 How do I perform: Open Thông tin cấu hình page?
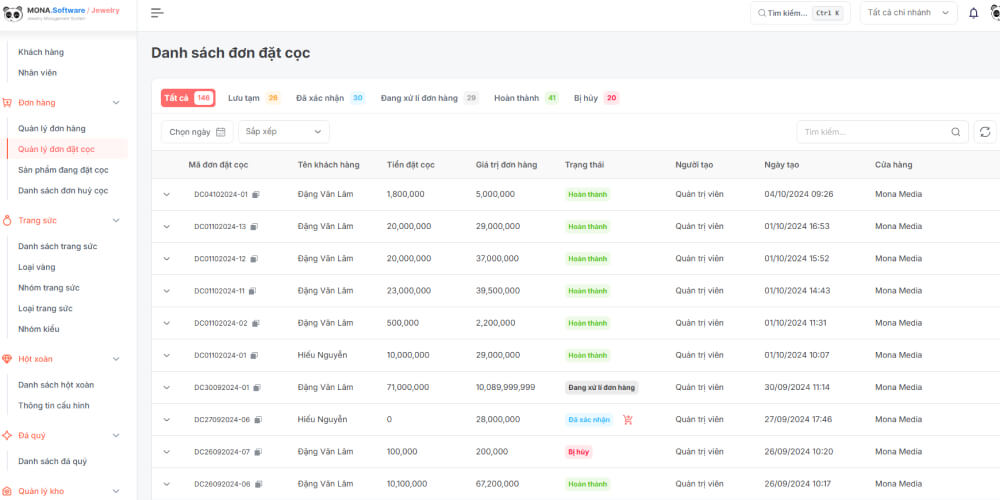(54, 406)
